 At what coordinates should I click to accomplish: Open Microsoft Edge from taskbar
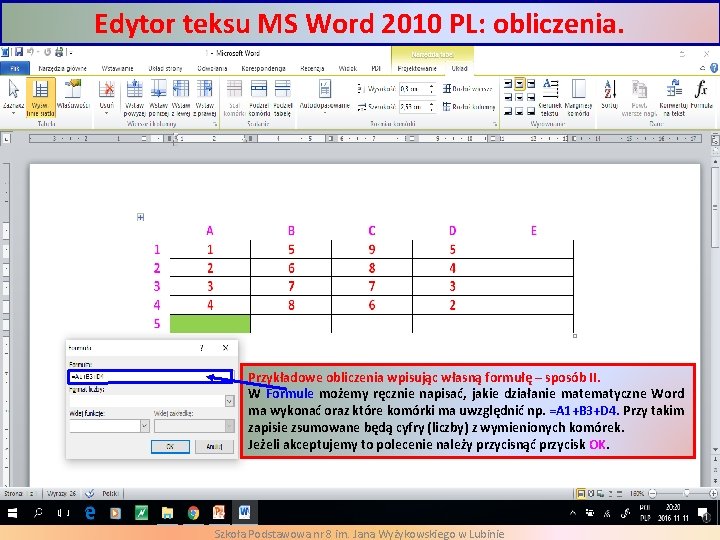tap(90, 513)
